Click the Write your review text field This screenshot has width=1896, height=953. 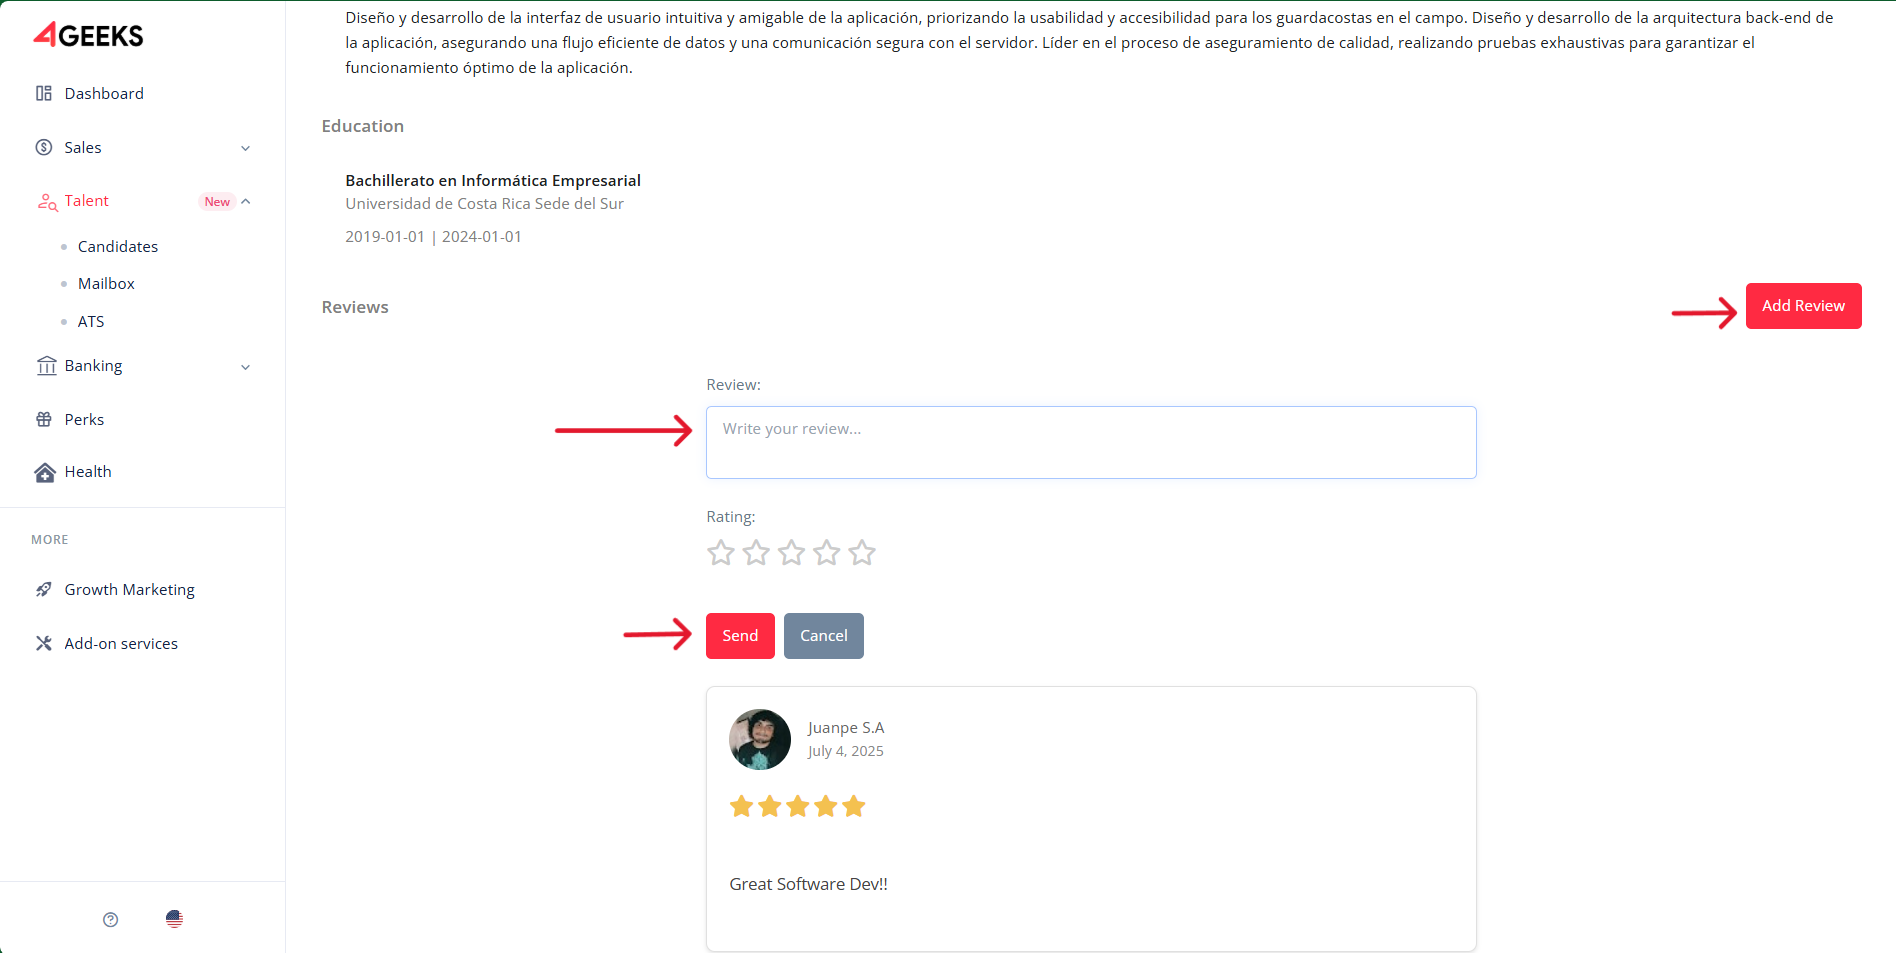point(1090,442)
